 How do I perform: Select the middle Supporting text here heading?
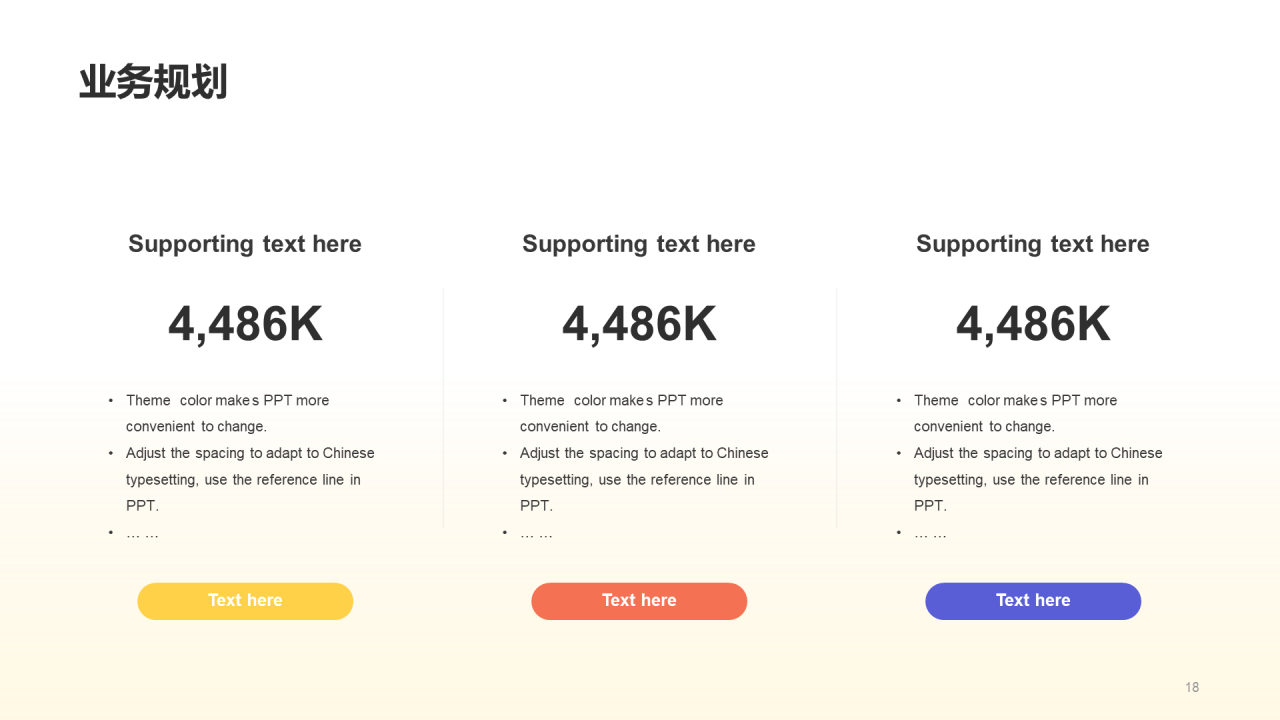coord(639,244)
